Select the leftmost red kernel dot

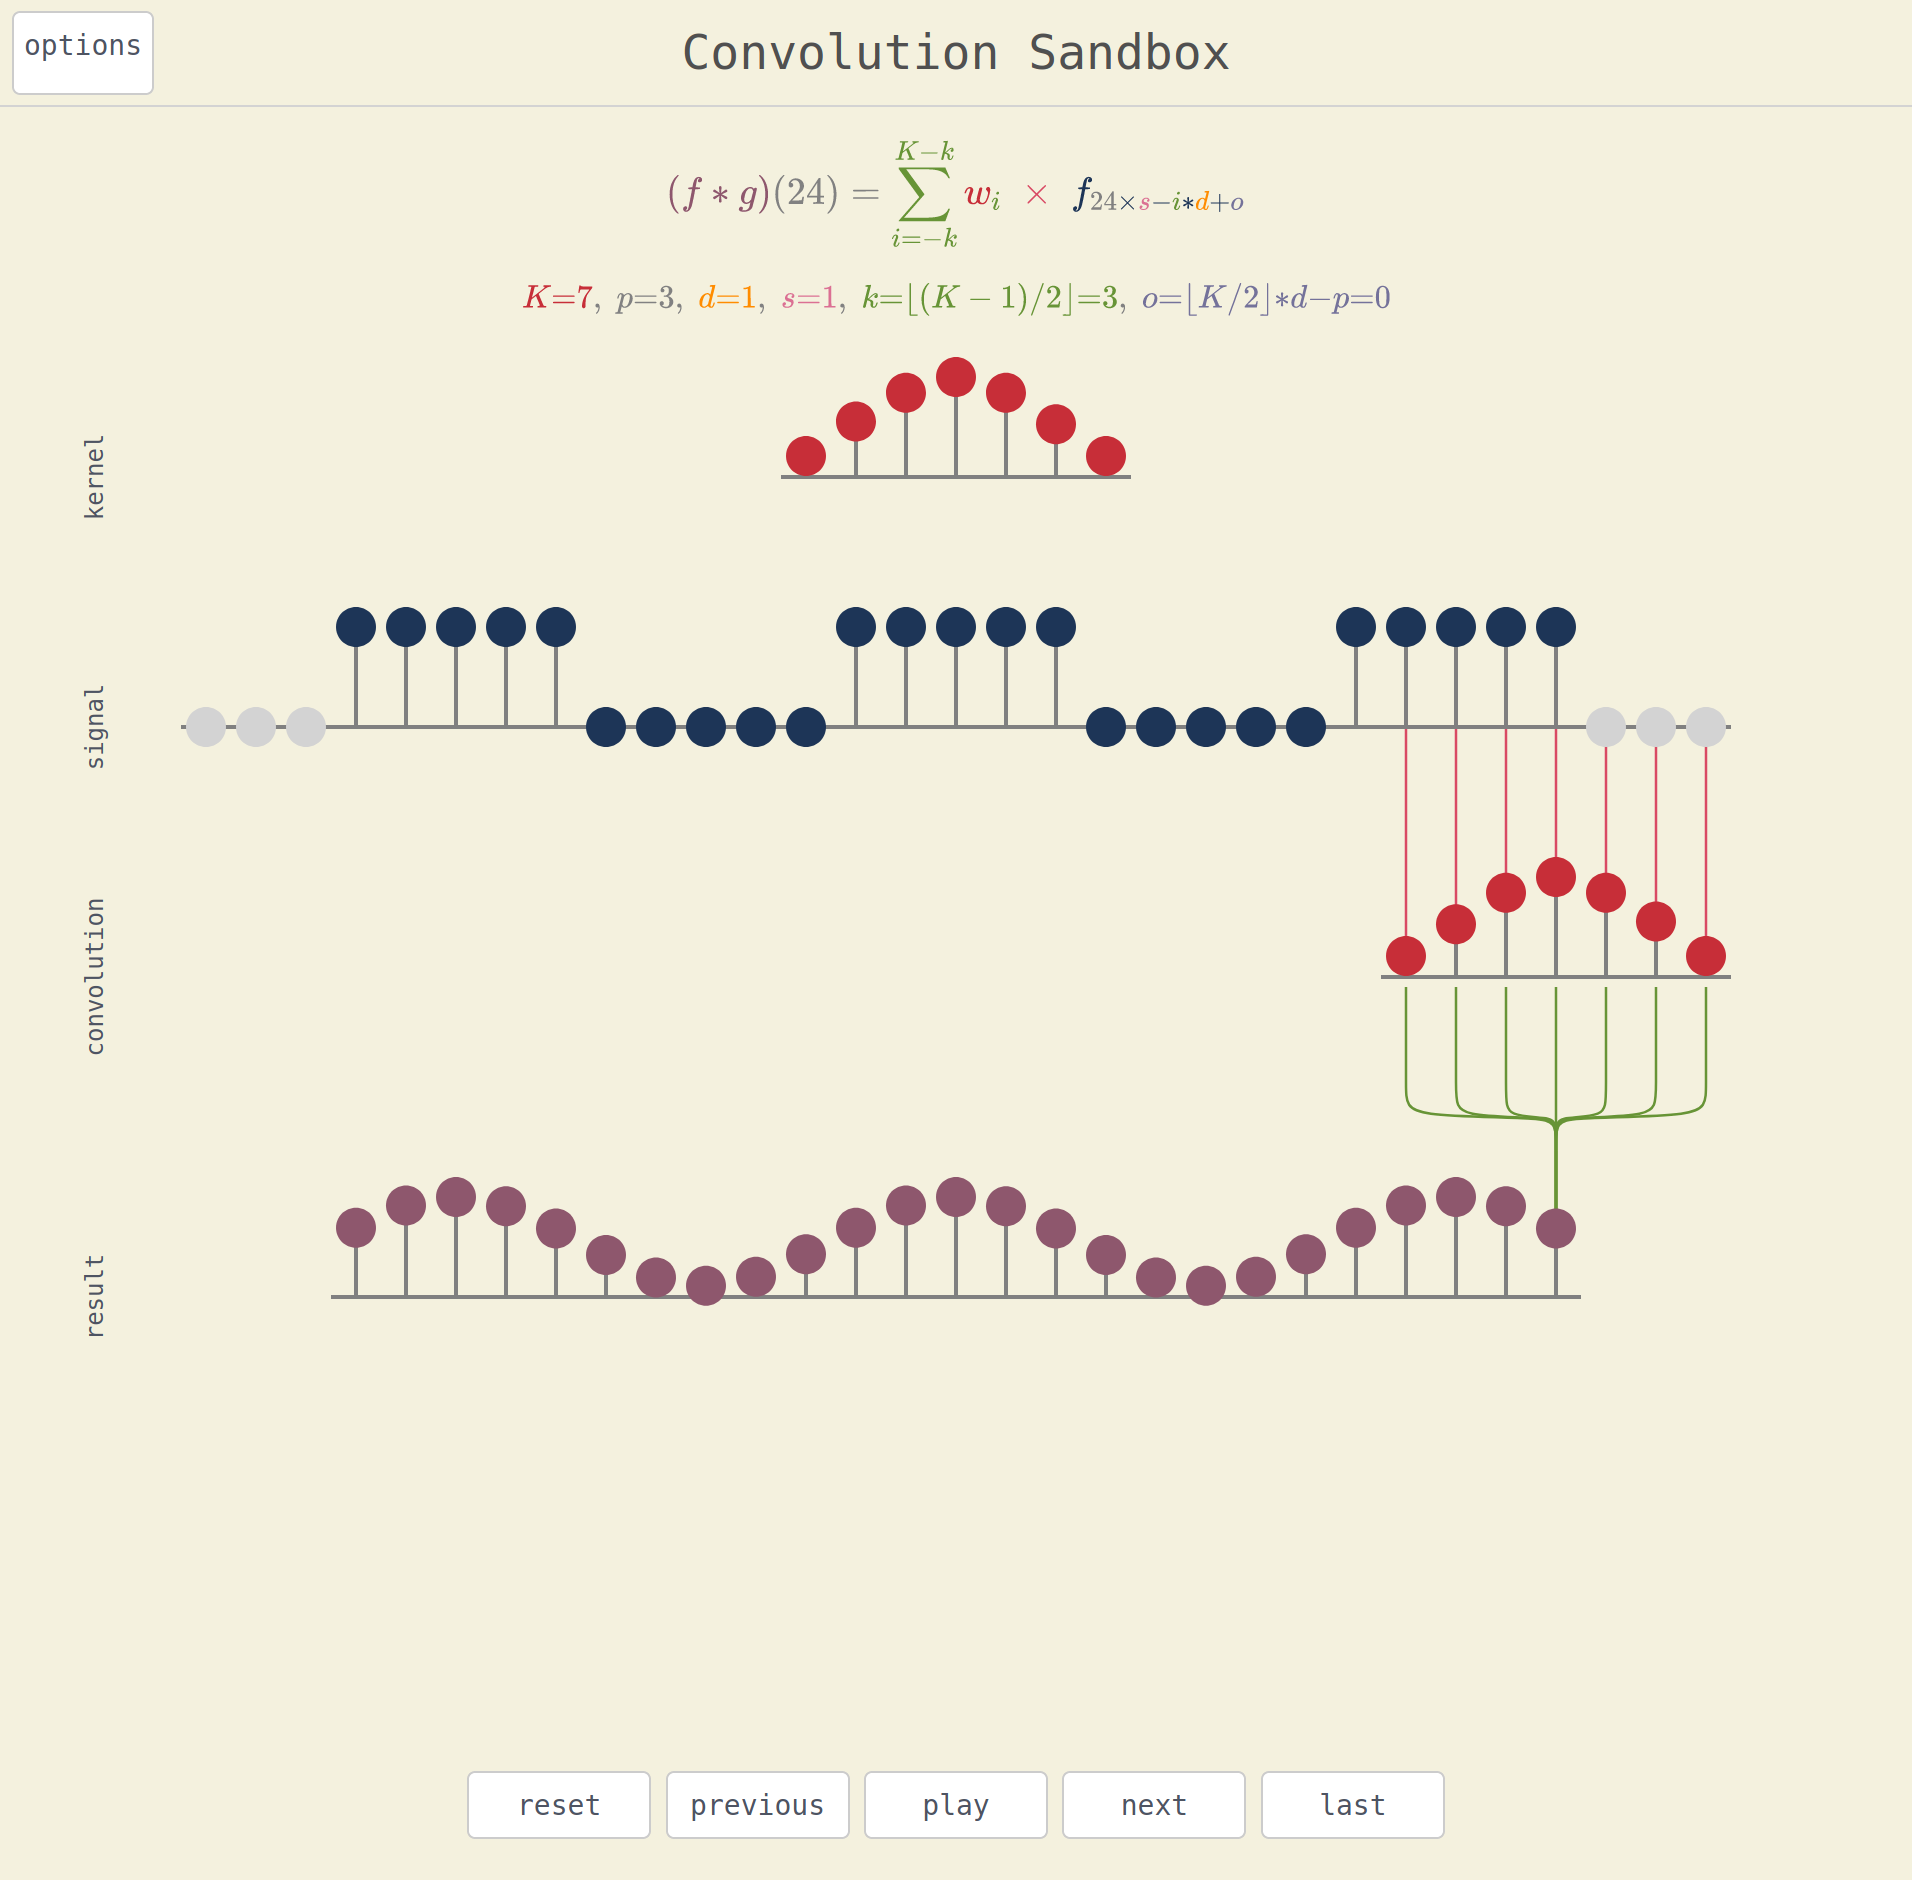click(x=806, y=456)
